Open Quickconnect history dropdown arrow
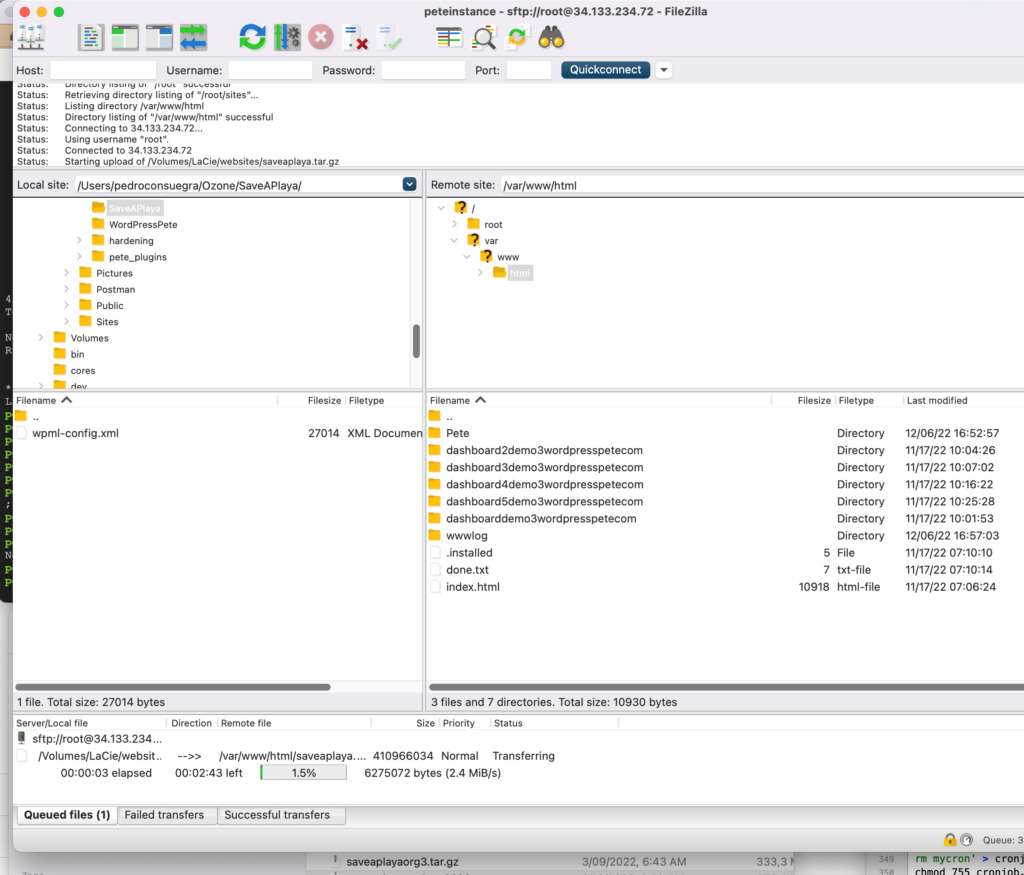Viewport: 1024px width, 875px height. [x=664, y=70]
